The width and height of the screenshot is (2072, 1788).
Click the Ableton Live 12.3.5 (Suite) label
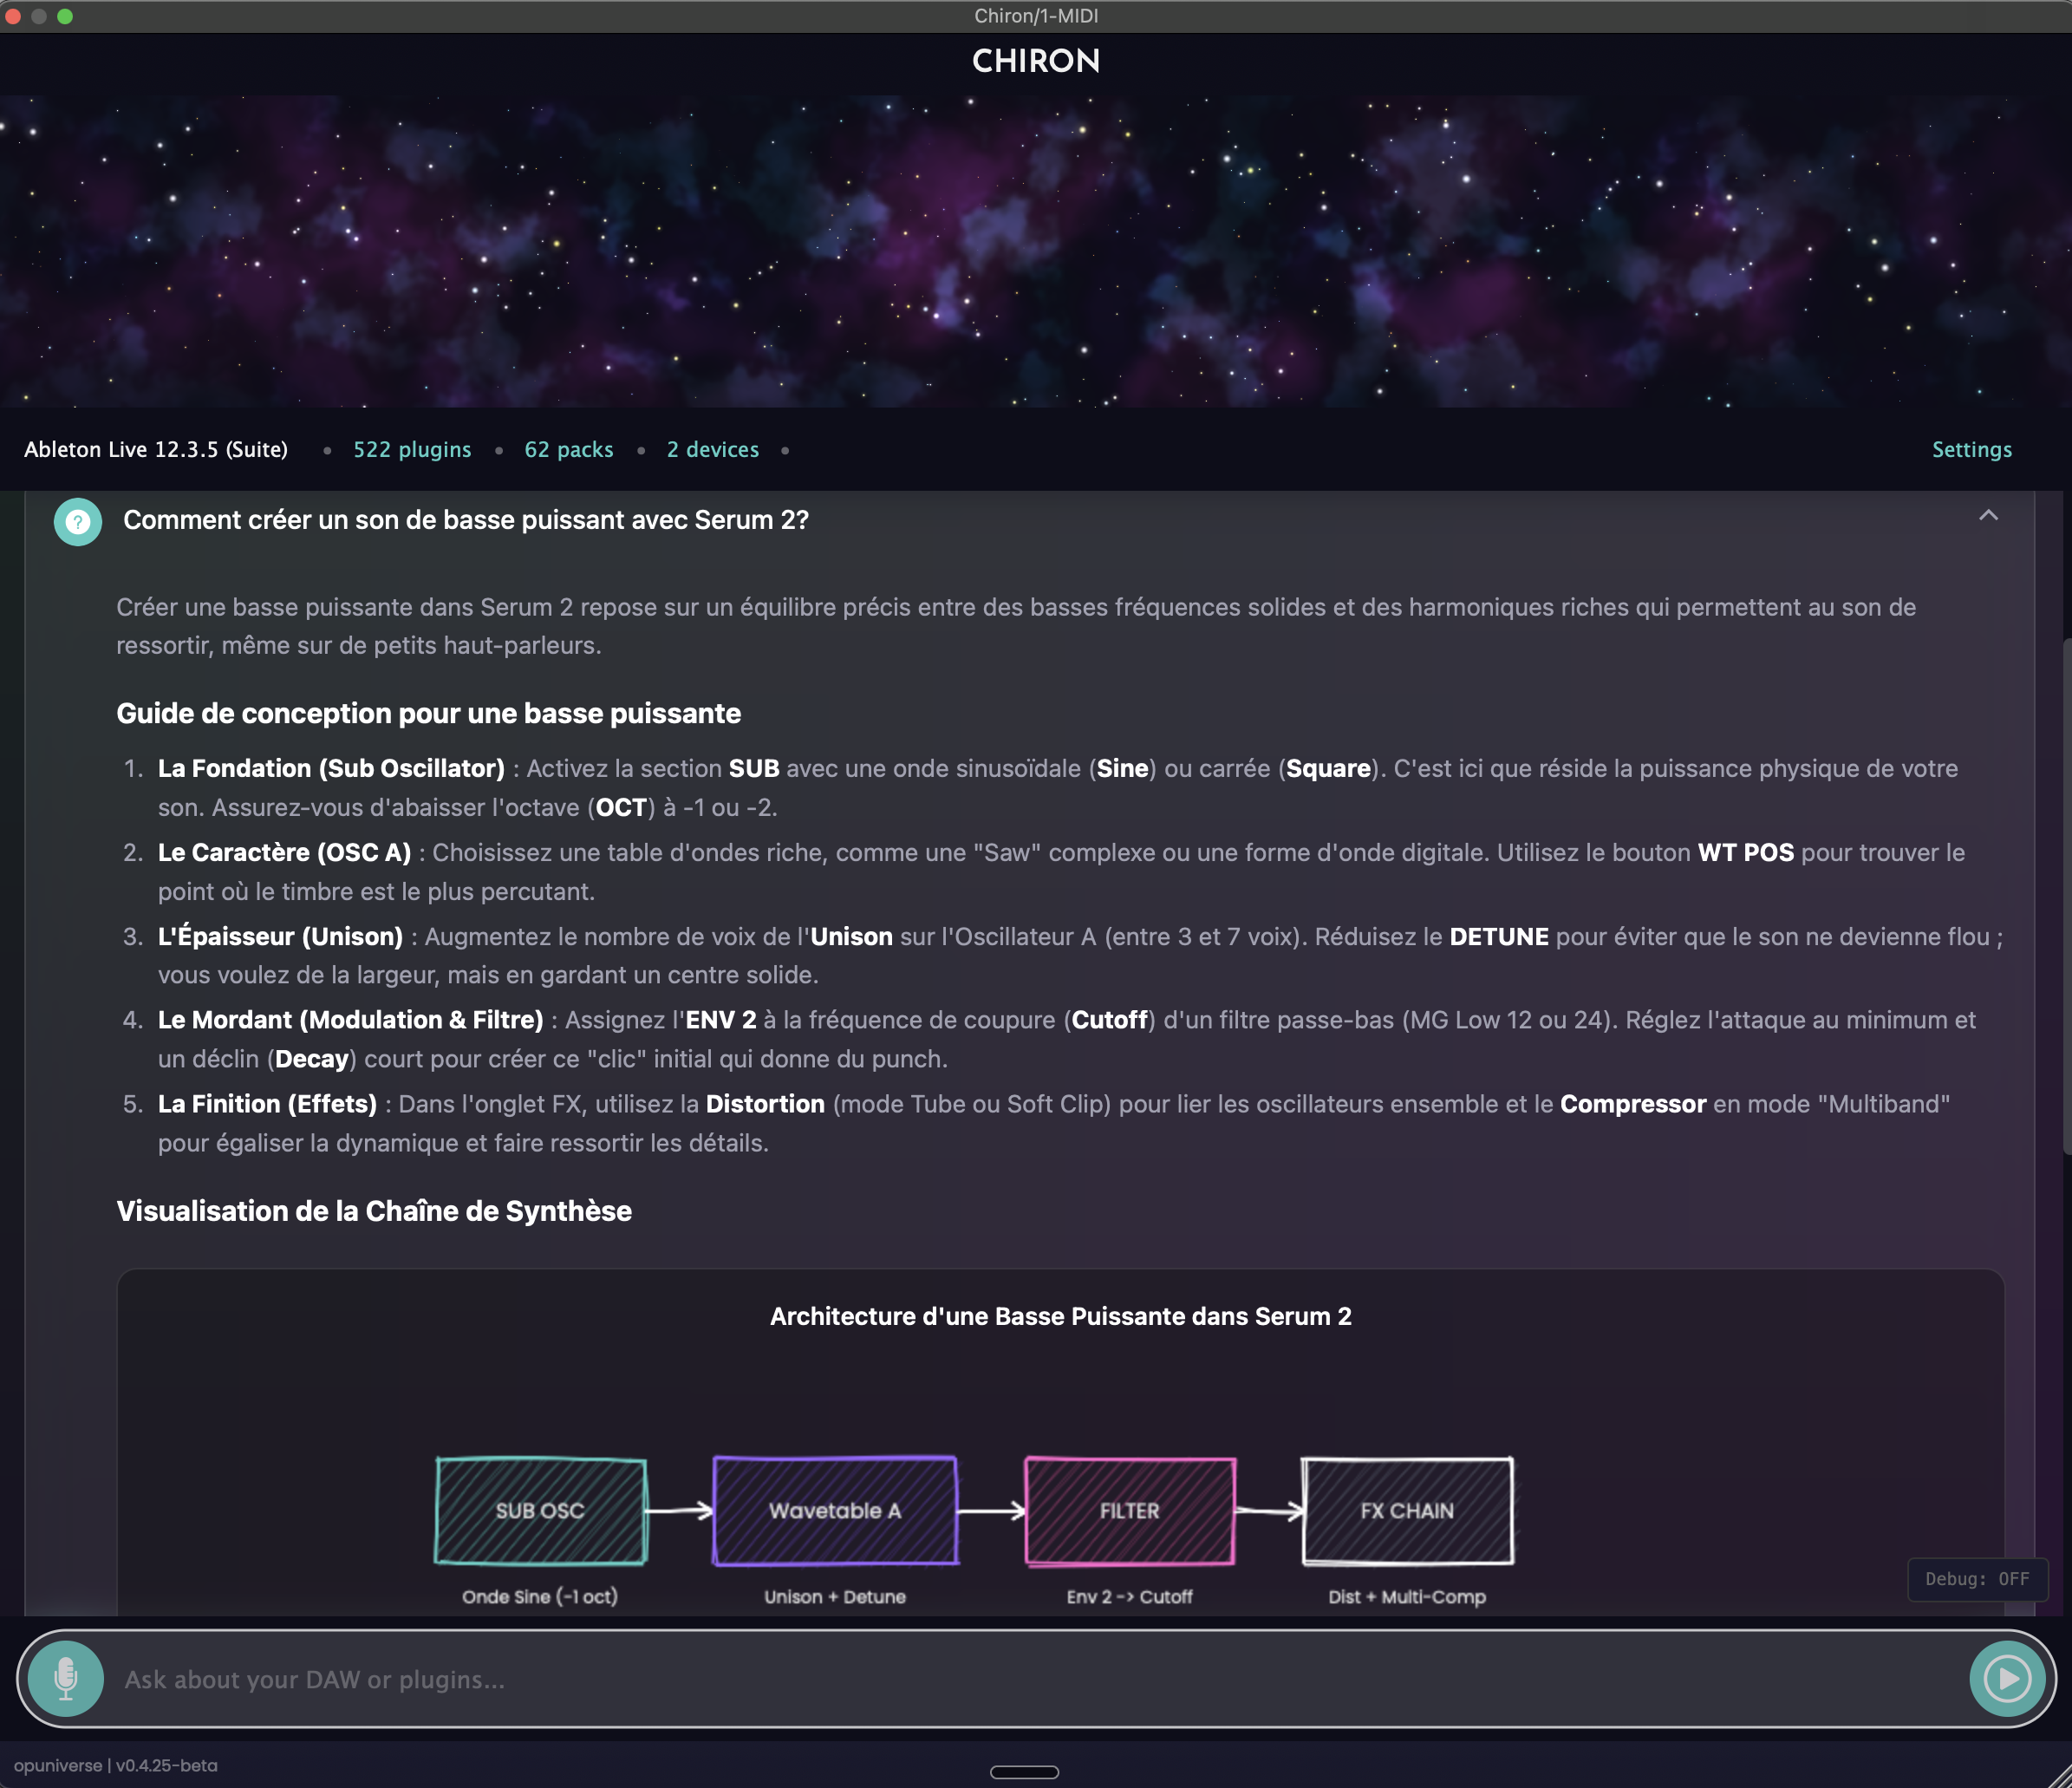(156, 449)
